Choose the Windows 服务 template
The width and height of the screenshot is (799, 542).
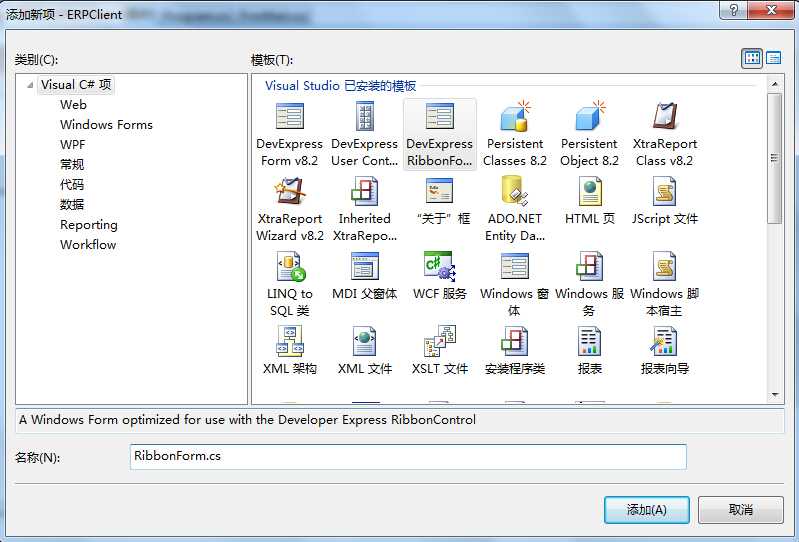tap(590, 284)
